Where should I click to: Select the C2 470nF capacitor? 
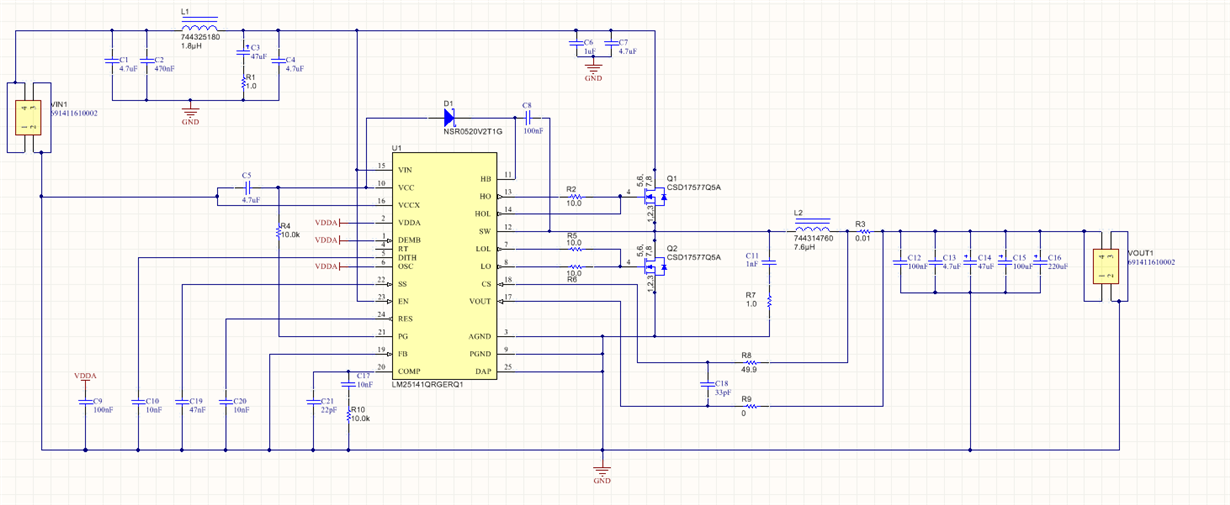146,62
